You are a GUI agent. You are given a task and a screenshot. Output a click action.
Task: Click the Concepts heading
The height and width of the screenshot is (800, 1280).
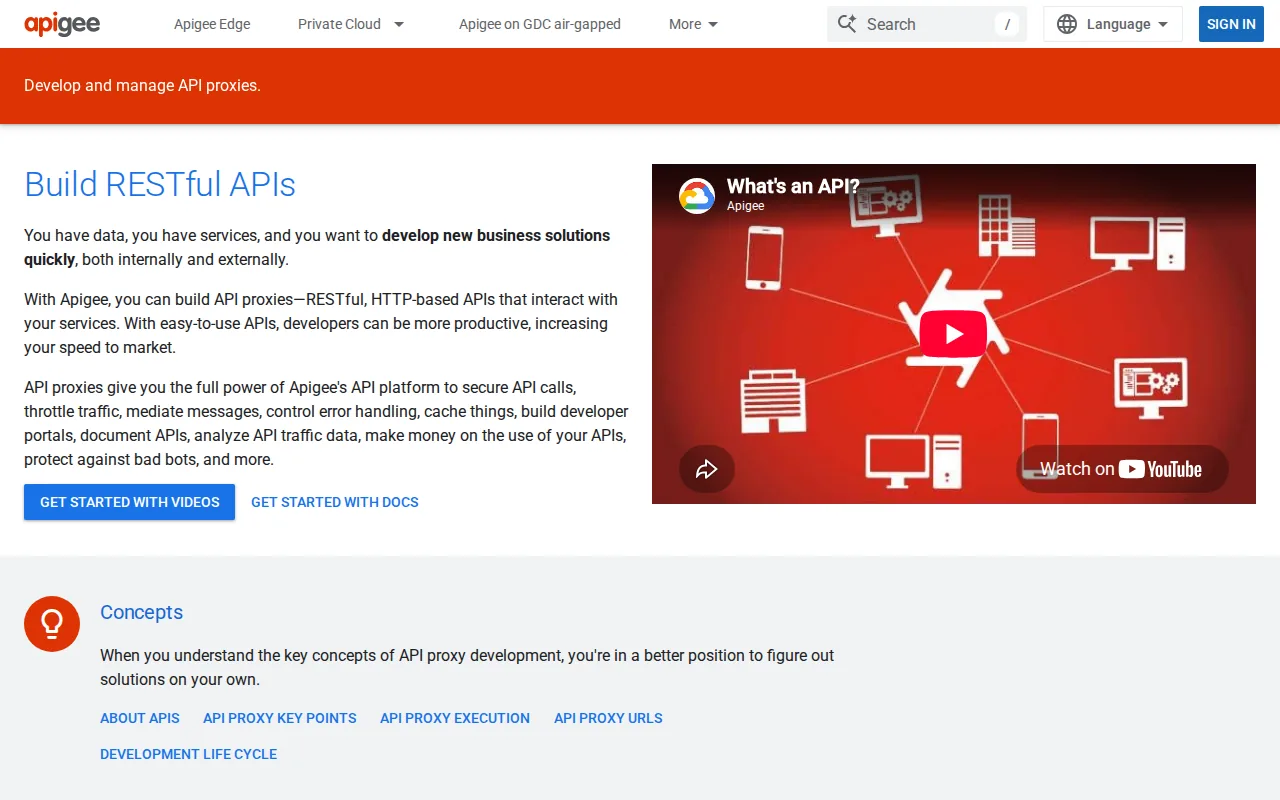tap(142, 612)
